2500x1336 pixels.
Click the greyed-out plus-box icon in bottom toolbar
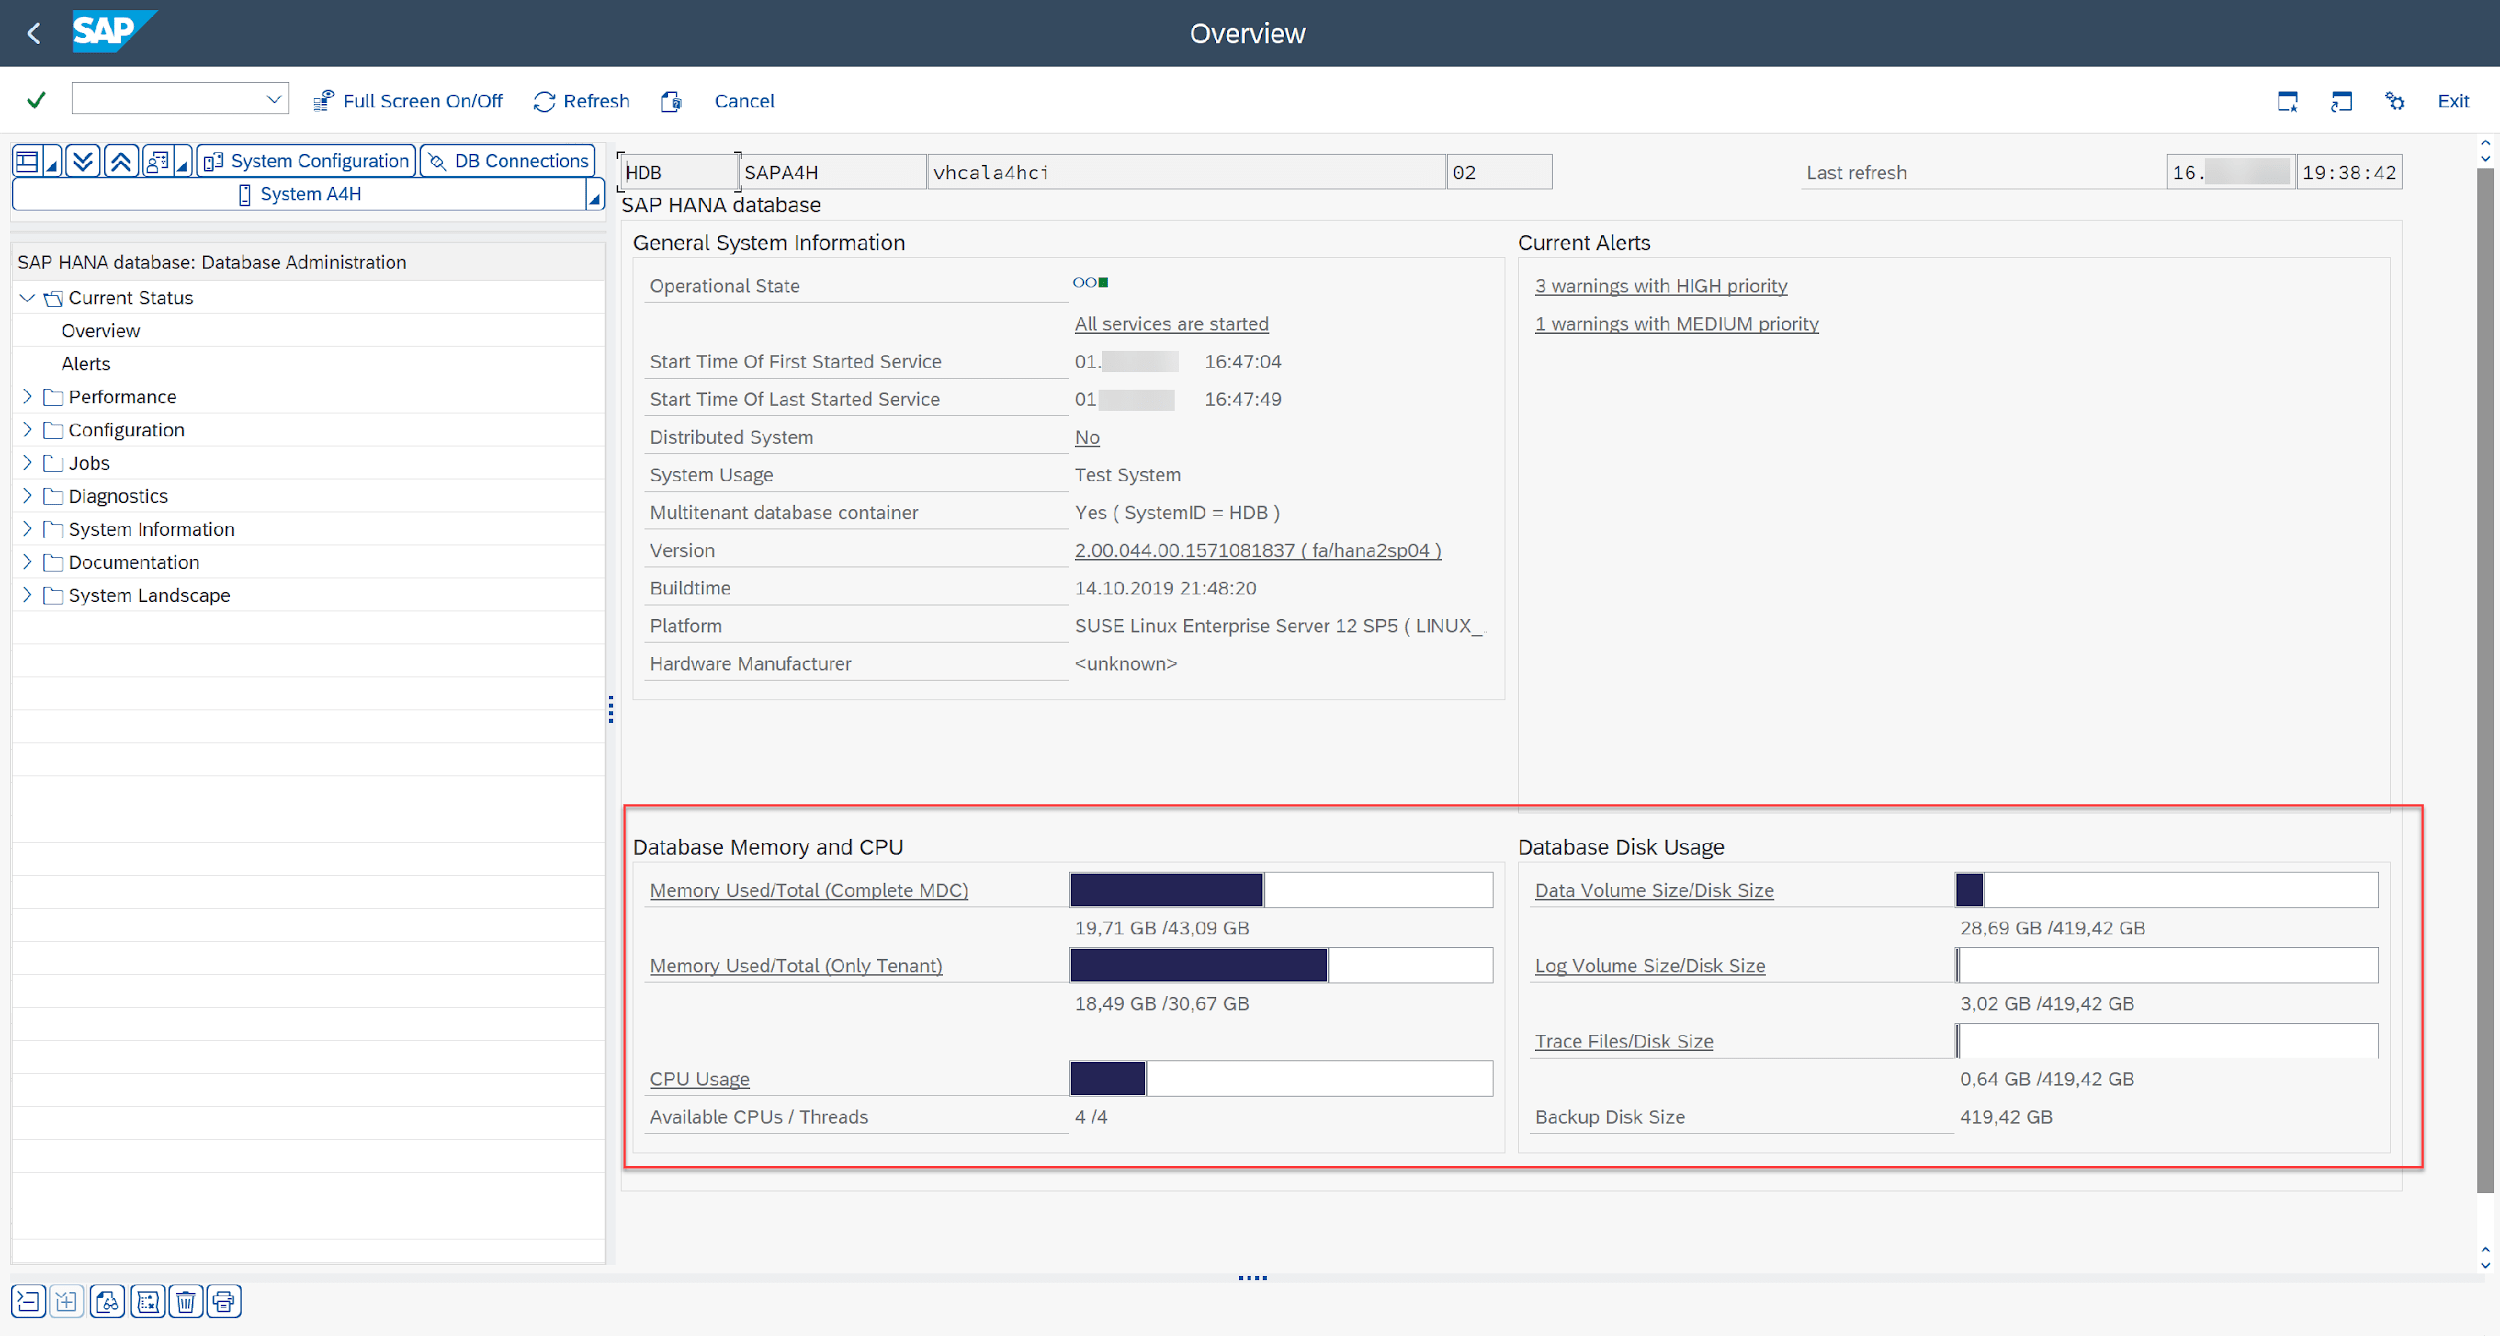67,1301
